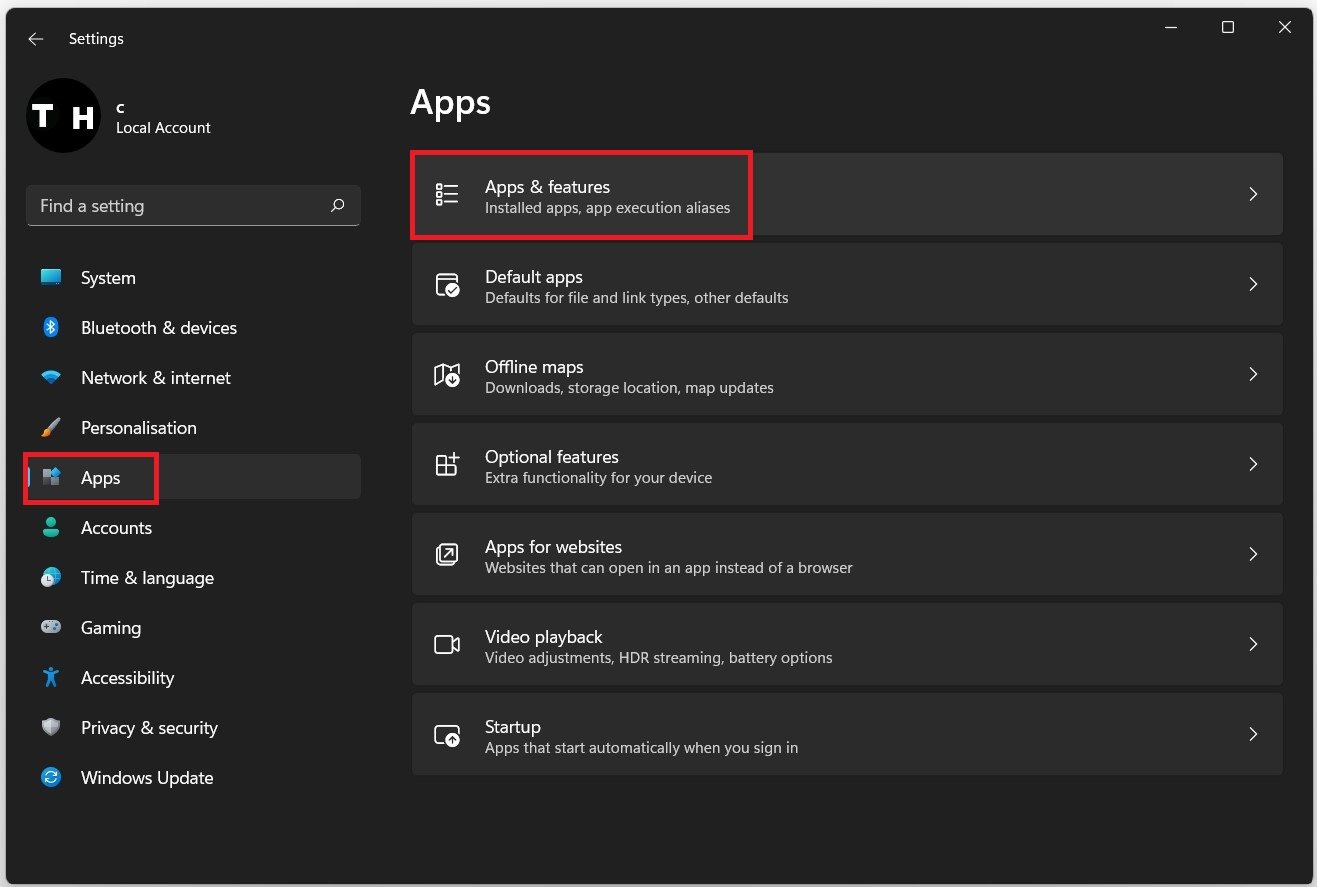Click the Offline maps icon
This screenshot has width=1317, height=887.
[x=447, y=375]
